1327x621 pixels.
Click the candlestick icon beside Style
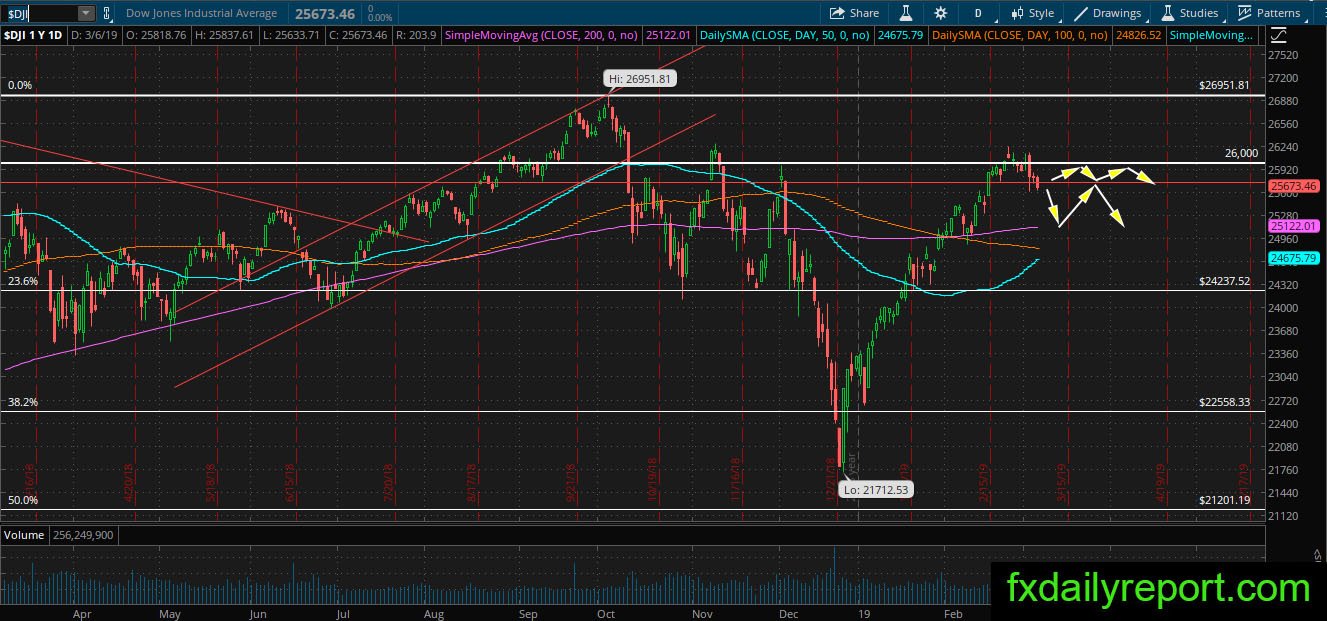(x=1017, y=13)
